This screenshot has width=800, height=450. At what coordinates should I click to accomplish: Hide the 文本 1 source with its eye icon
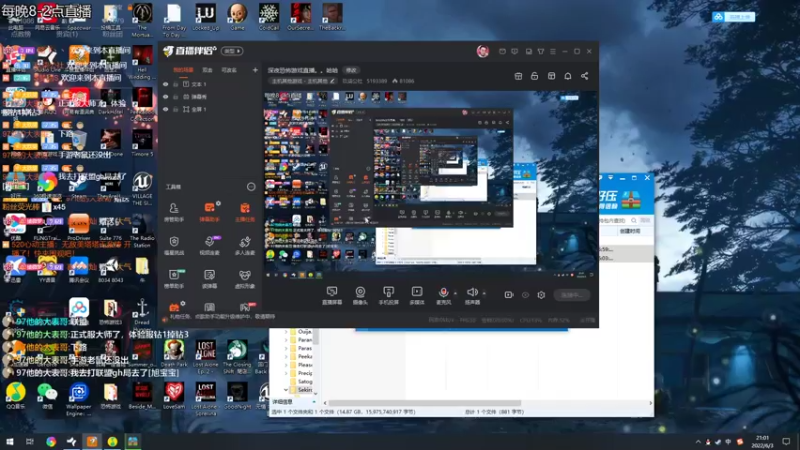point(165,84)
